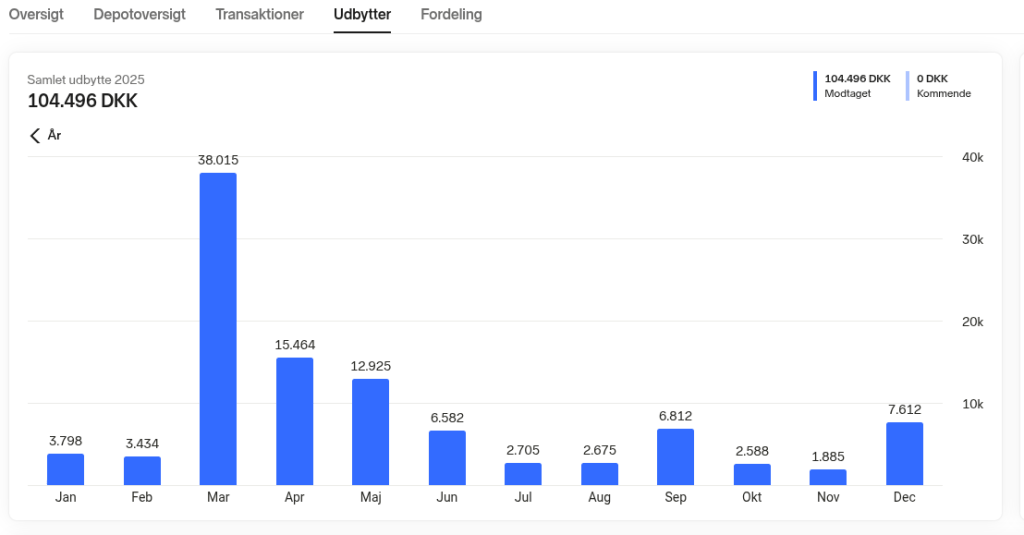The image size is (1024, 535).
Task: Select the March bar showing 38.015
Action: (x=218, y=329)
